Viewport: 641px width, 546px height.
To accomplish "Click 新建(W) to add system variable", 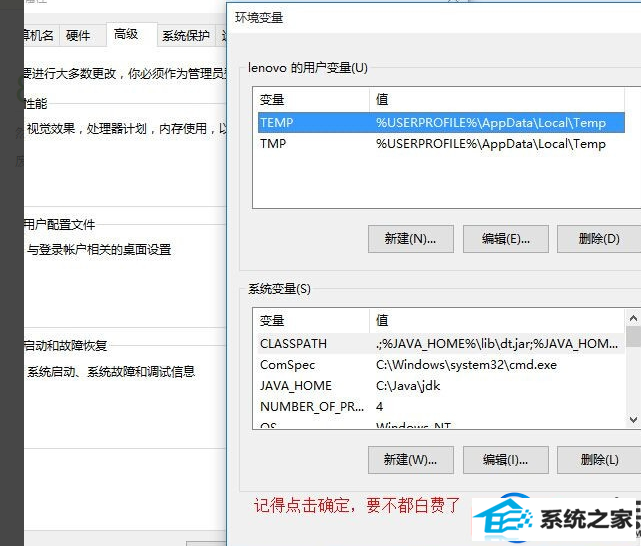I will pyautogui.click(x=410, y=460).
